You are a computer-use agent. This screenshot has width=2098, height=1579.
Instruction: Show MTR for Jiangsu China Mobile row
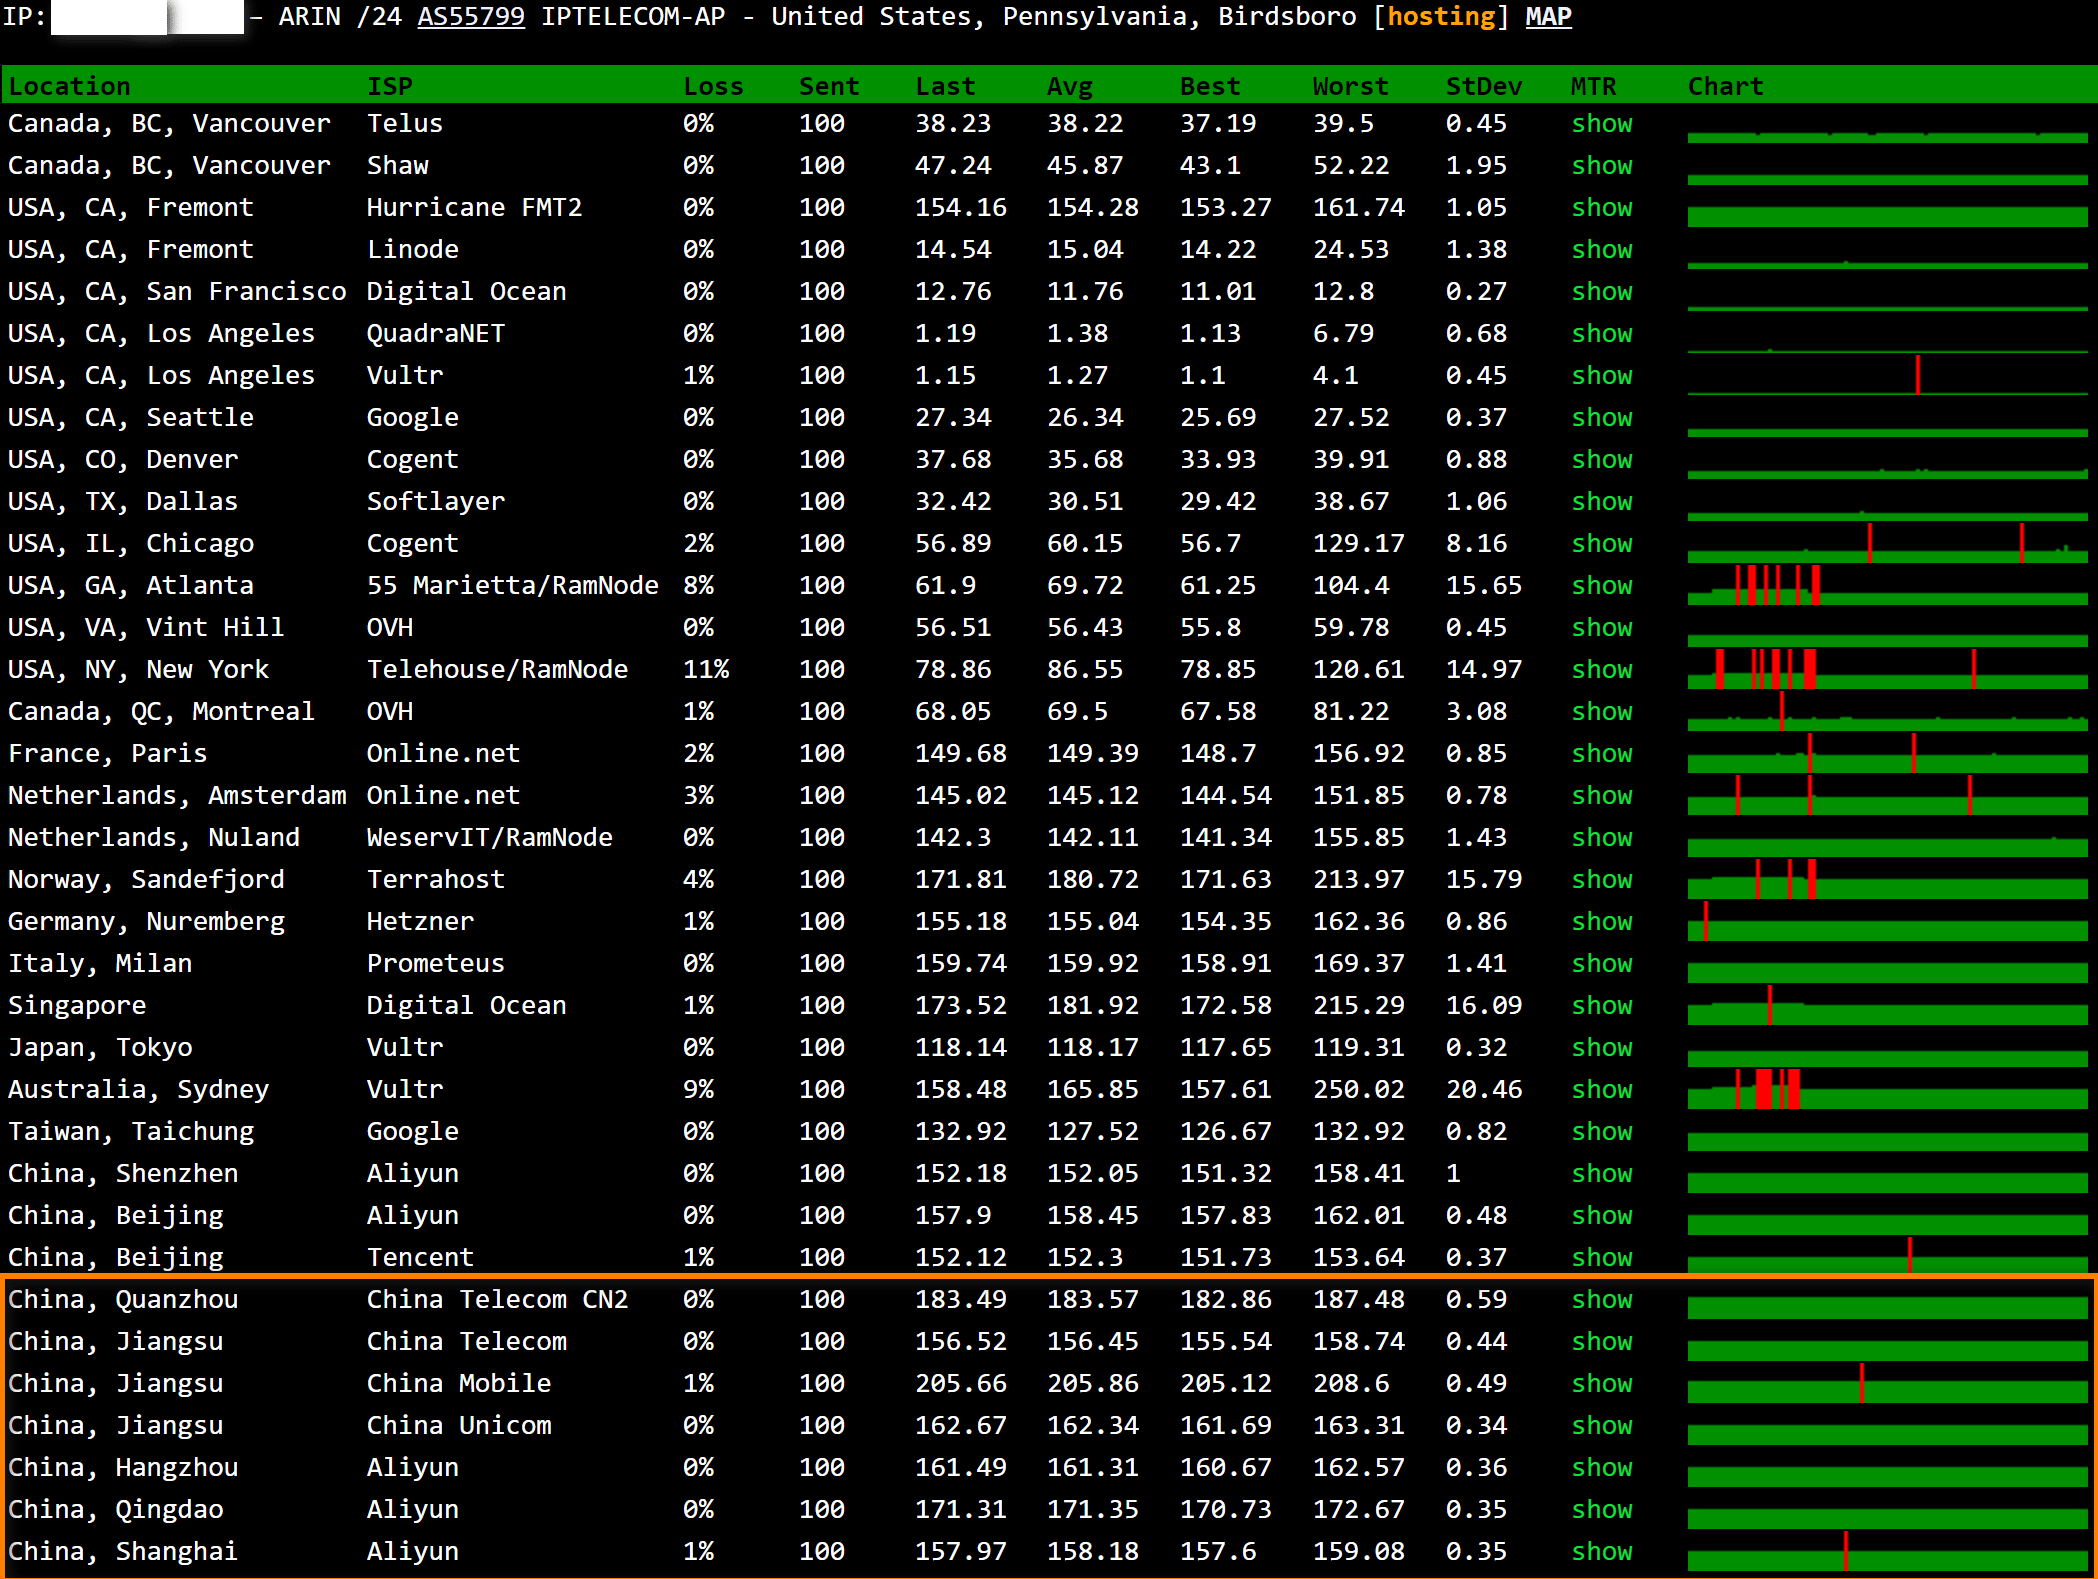tap(1601, 1383)
